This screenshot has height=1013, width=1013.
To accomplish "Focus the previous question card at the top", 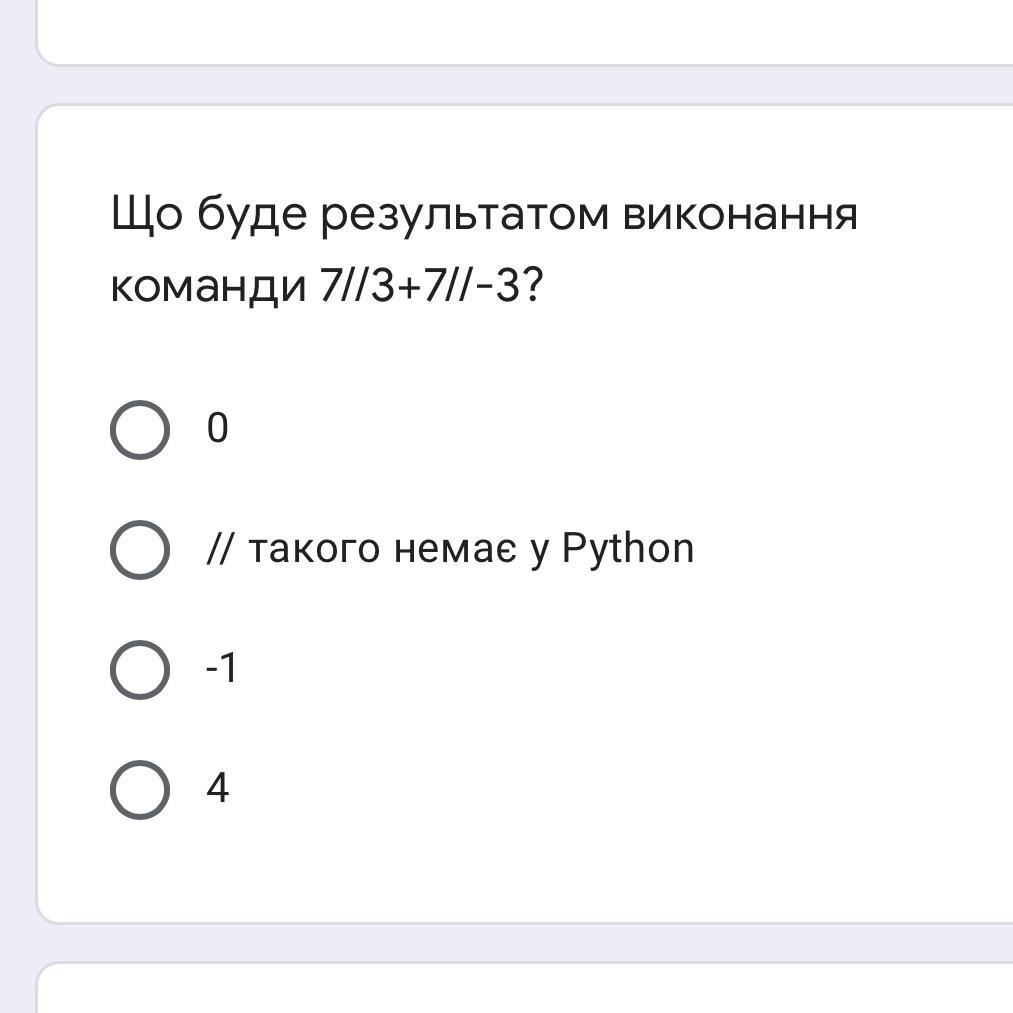I will [525, 32].
